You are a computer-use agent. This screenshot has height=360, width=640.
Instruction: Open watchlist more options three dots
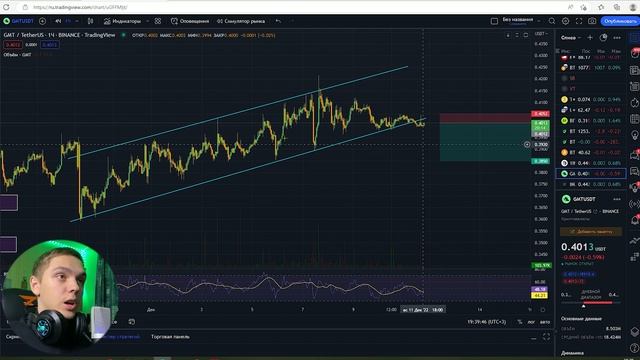pos(617,38)
